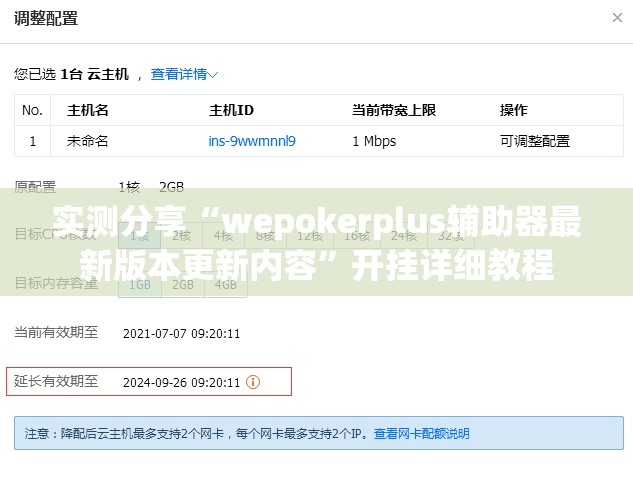Click the 目标内存容量 label
Viewport: 633px width, 485px height.
(x=56, y=283)
